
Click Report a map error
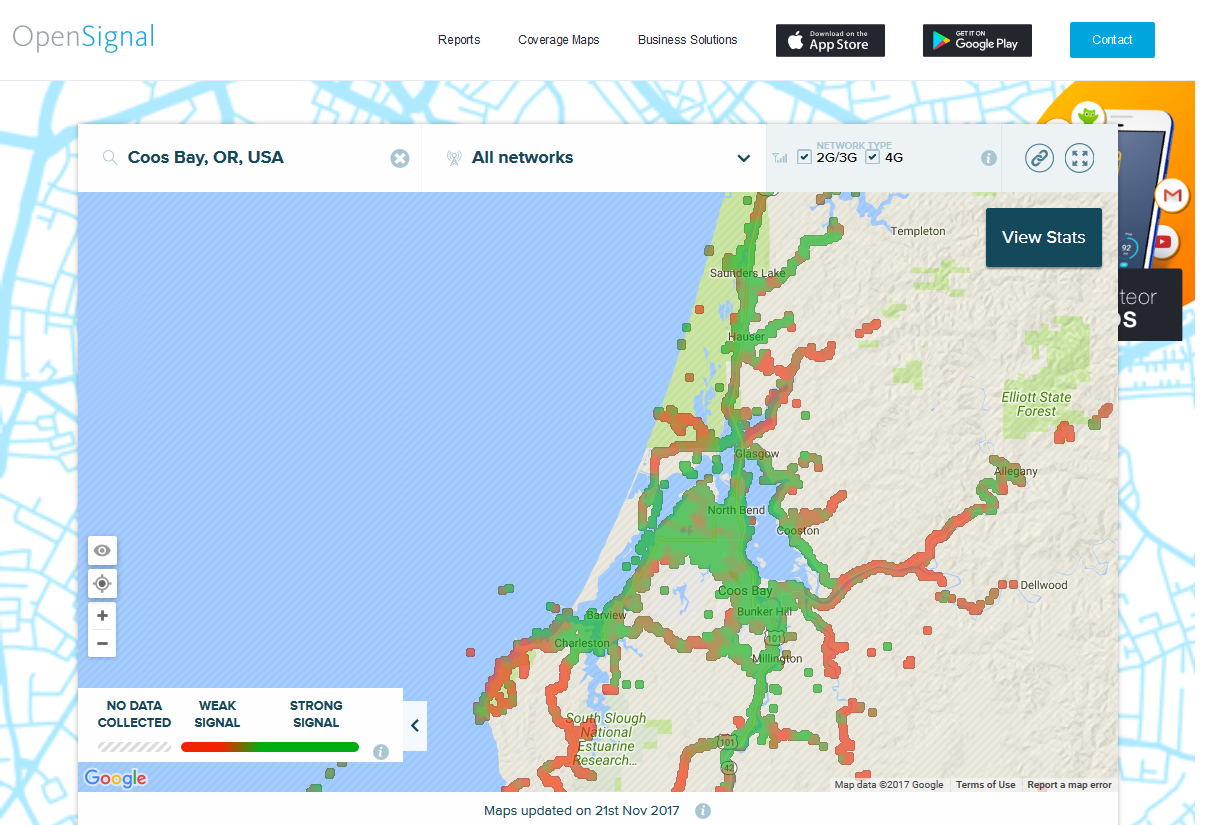(x=1069, y=785)
